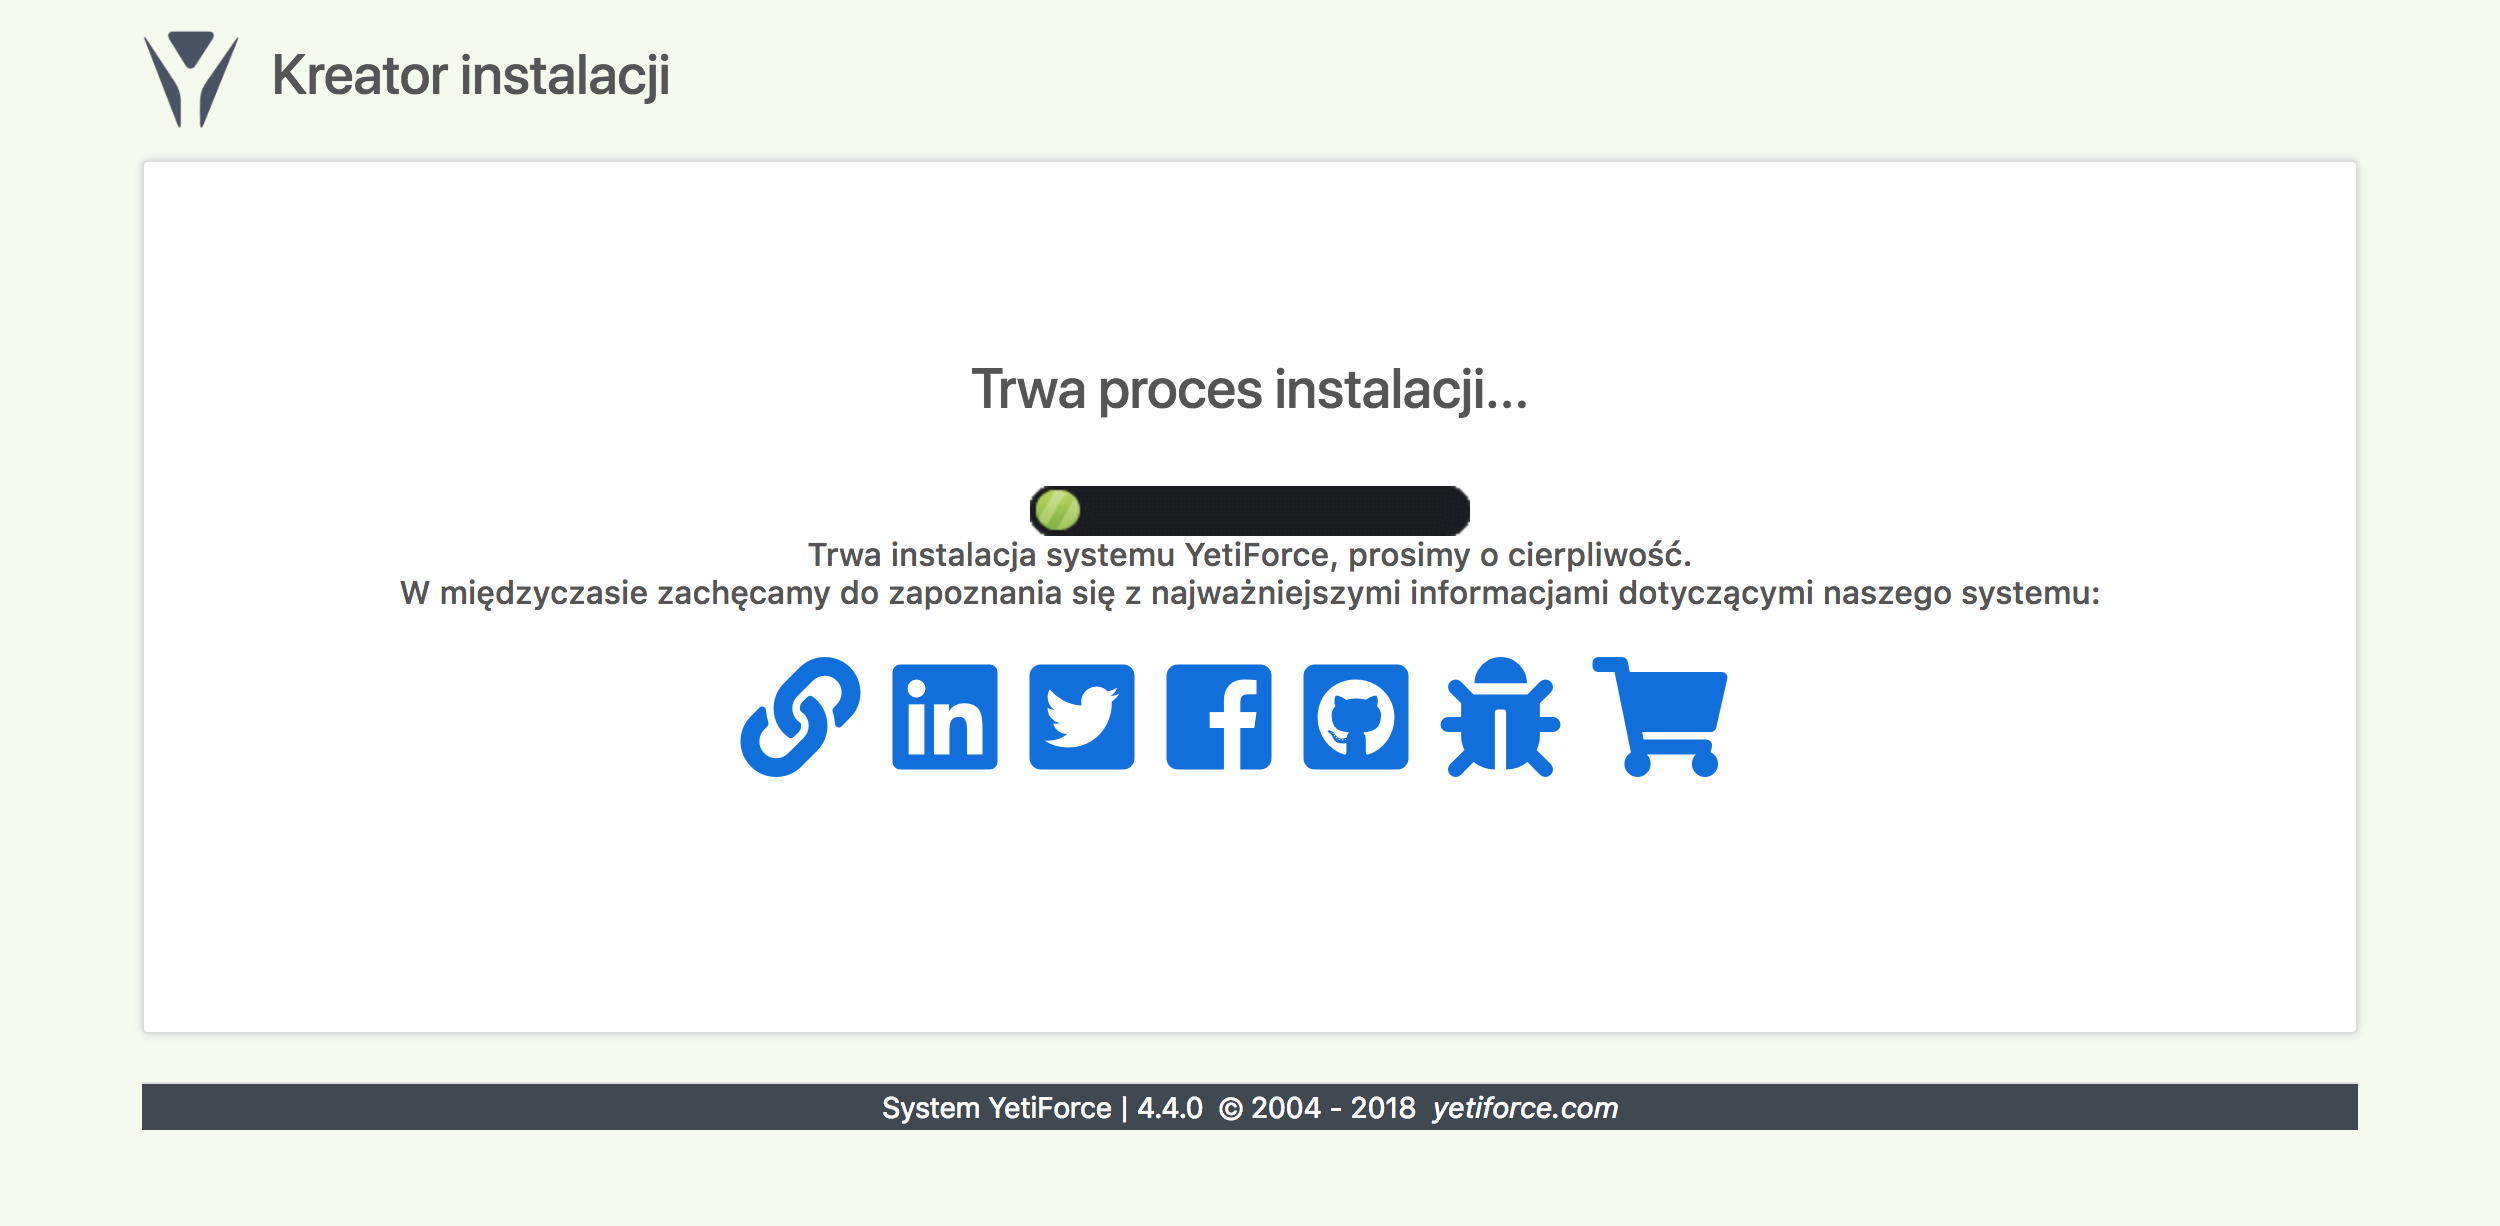Image resolution: width=2500 pixels, height=1226 pixels.
Task: Open the yetiforce.com footer link
Action: tap(1525, 1108)
